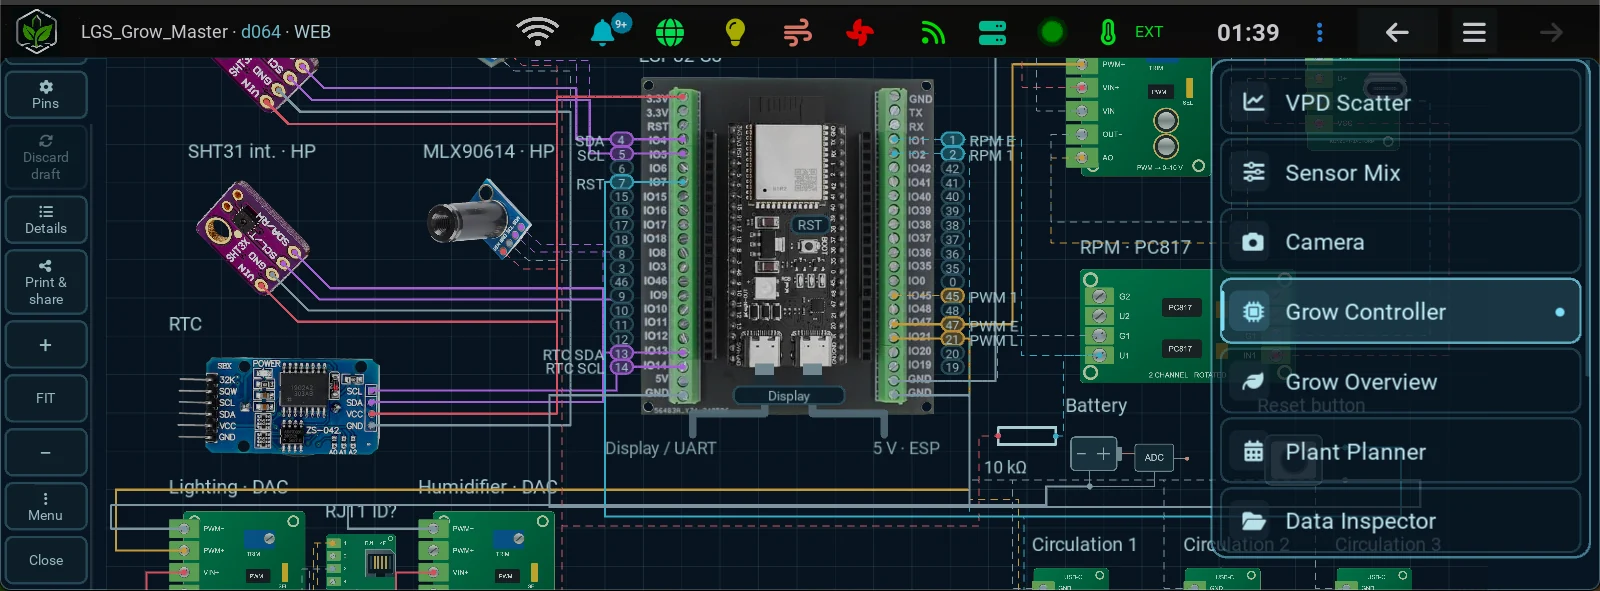This screenshot has height=591, width=1600.
Task: Click the Display connector label on ESP32
Action: click(788, 396)
